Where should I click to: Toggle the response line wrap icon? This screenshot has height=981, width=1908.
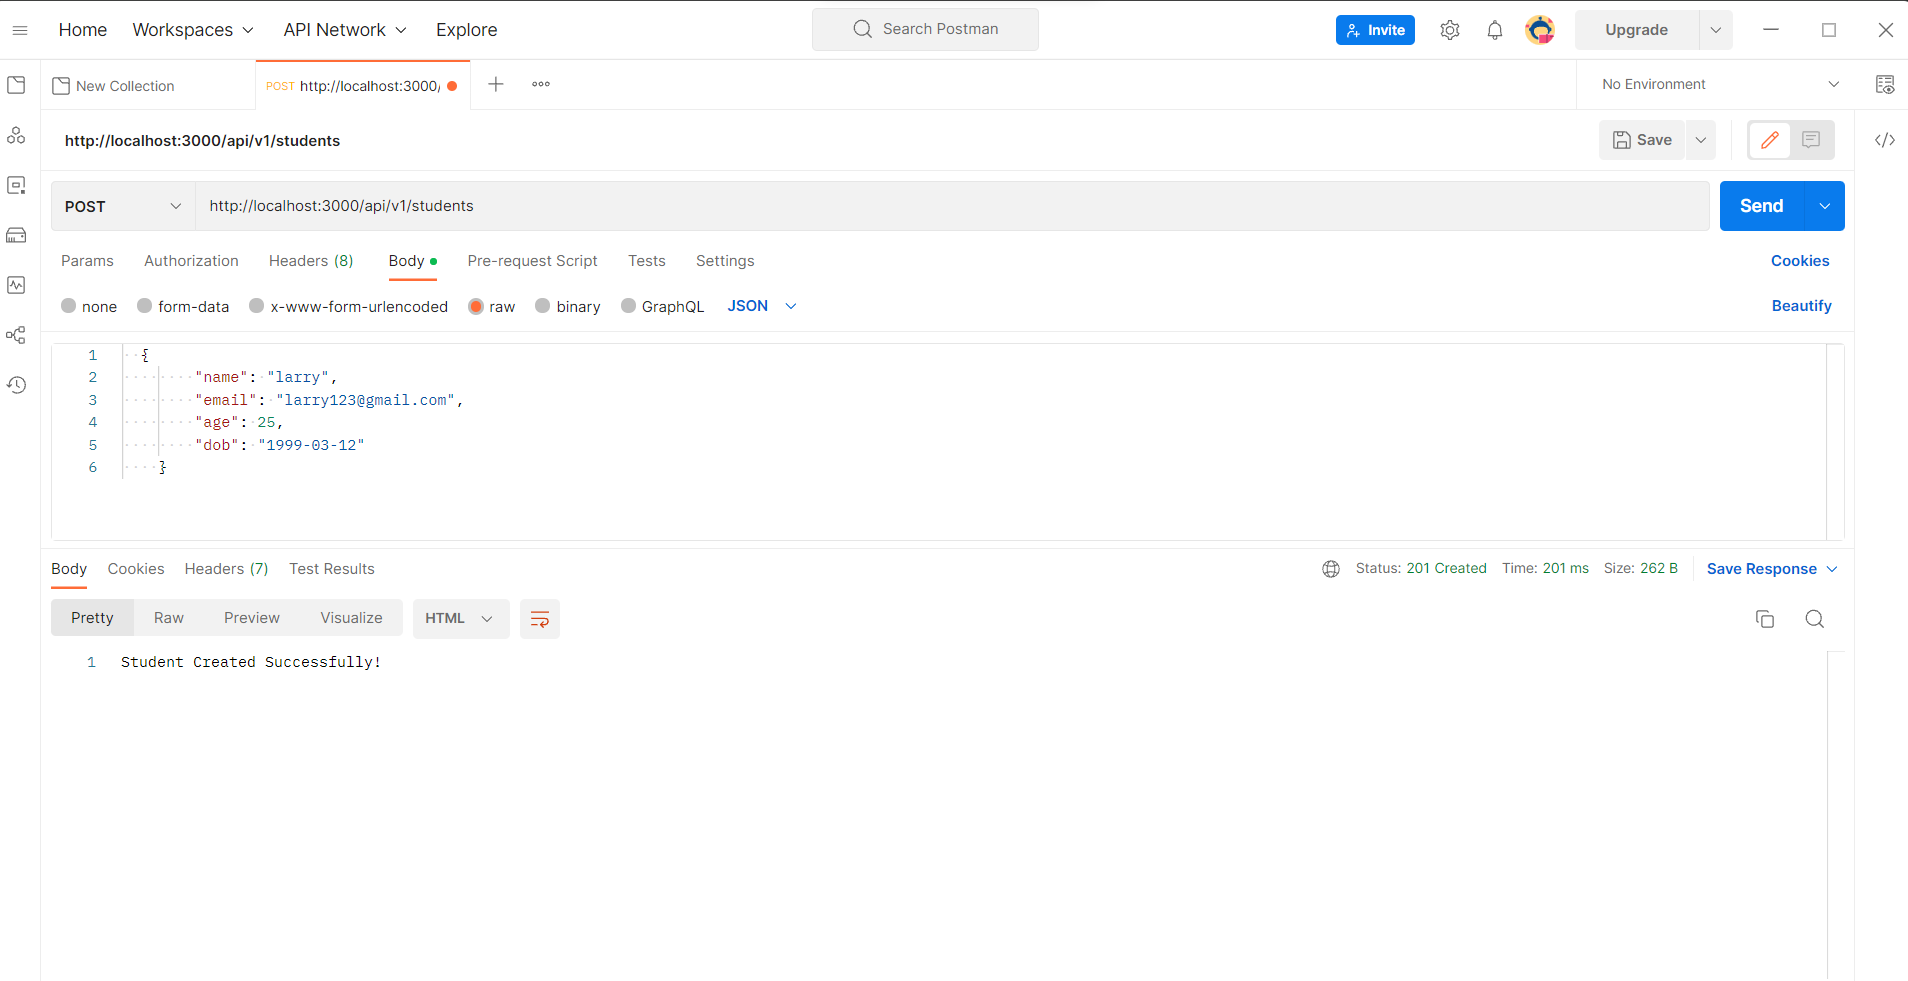tap(539, 619)
